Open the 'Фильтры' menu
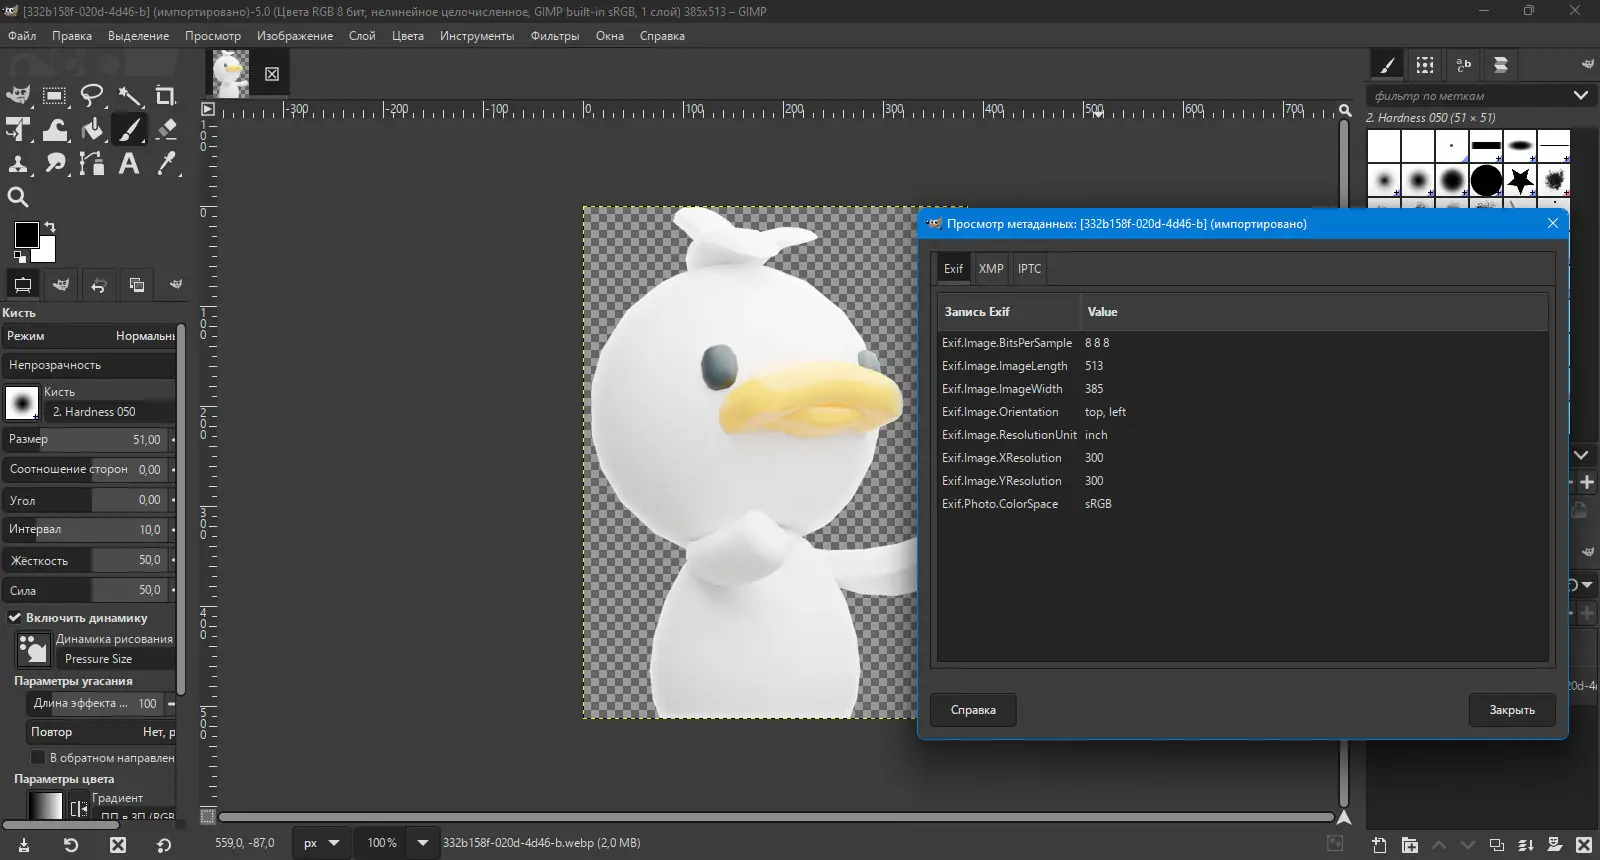Screen dimensions: 1600x860 555,36
